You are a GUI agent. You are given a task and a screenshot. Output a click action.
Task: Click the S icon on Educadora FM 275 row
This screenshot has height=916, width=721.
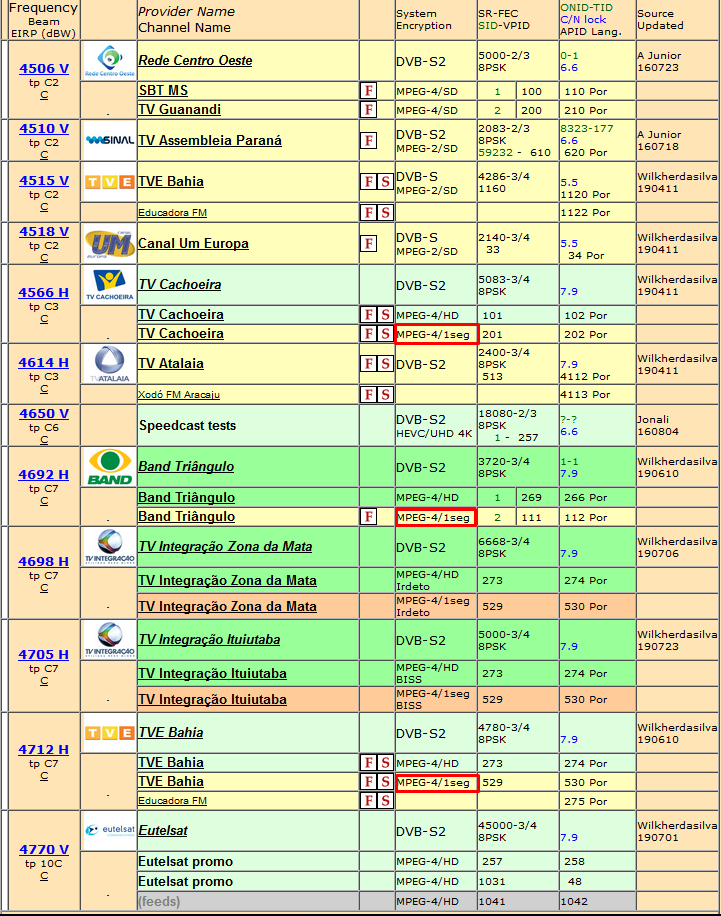pyautogui.click(x=385, y=800)
